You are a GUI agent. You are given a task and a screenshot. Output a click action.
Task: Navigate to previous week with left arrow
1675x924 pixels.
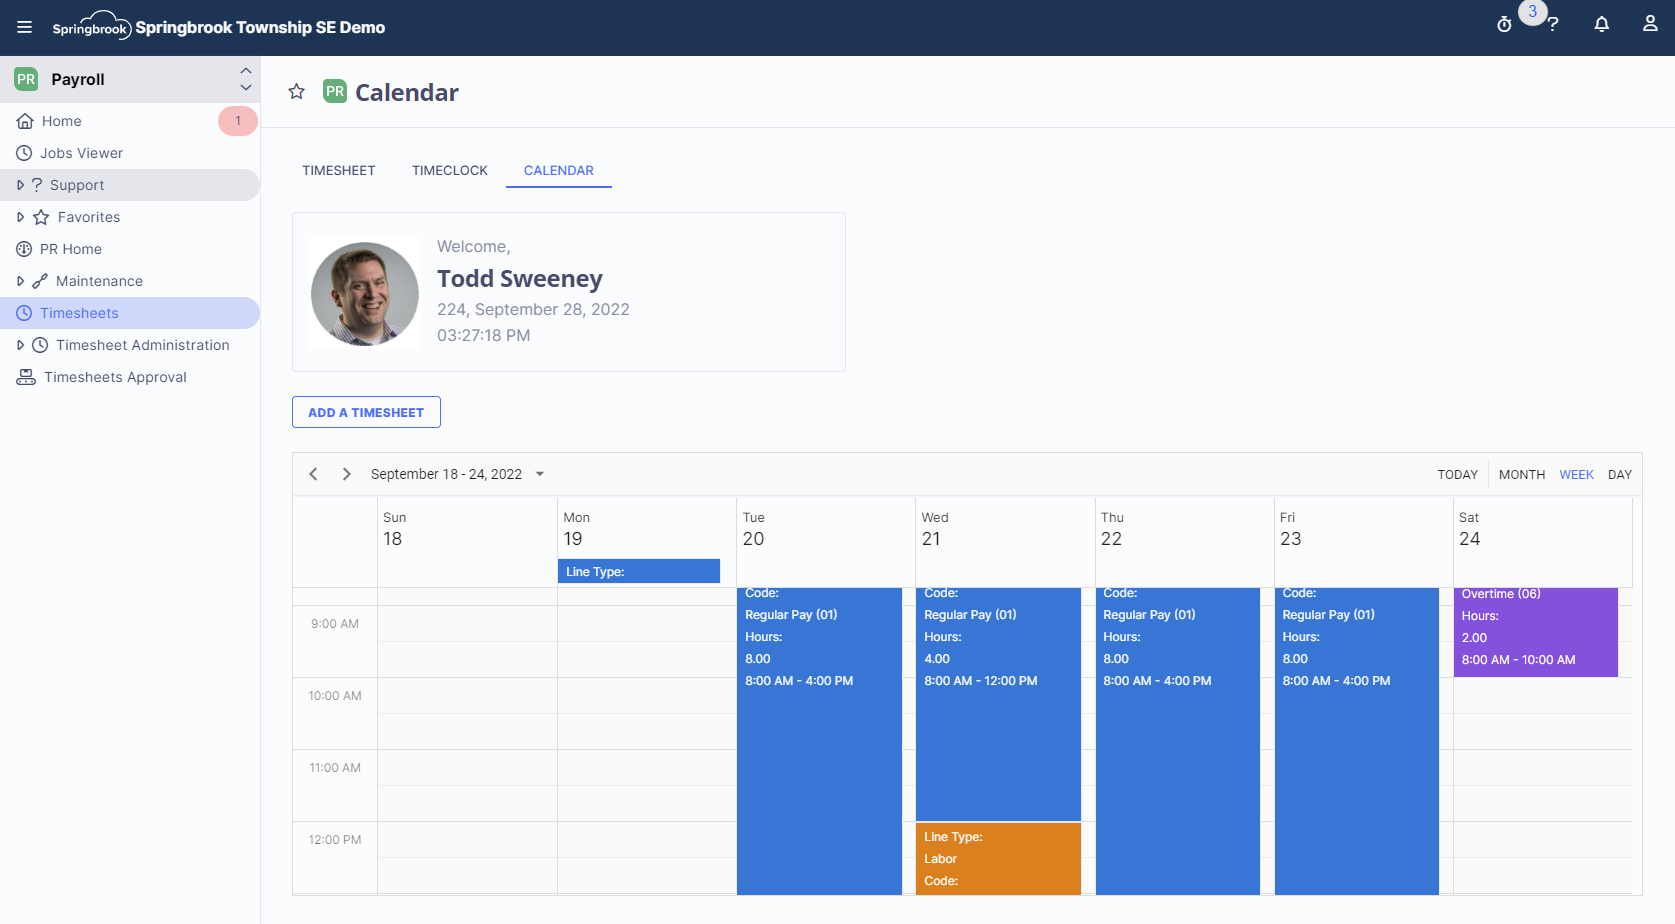[x=313, y=473]
